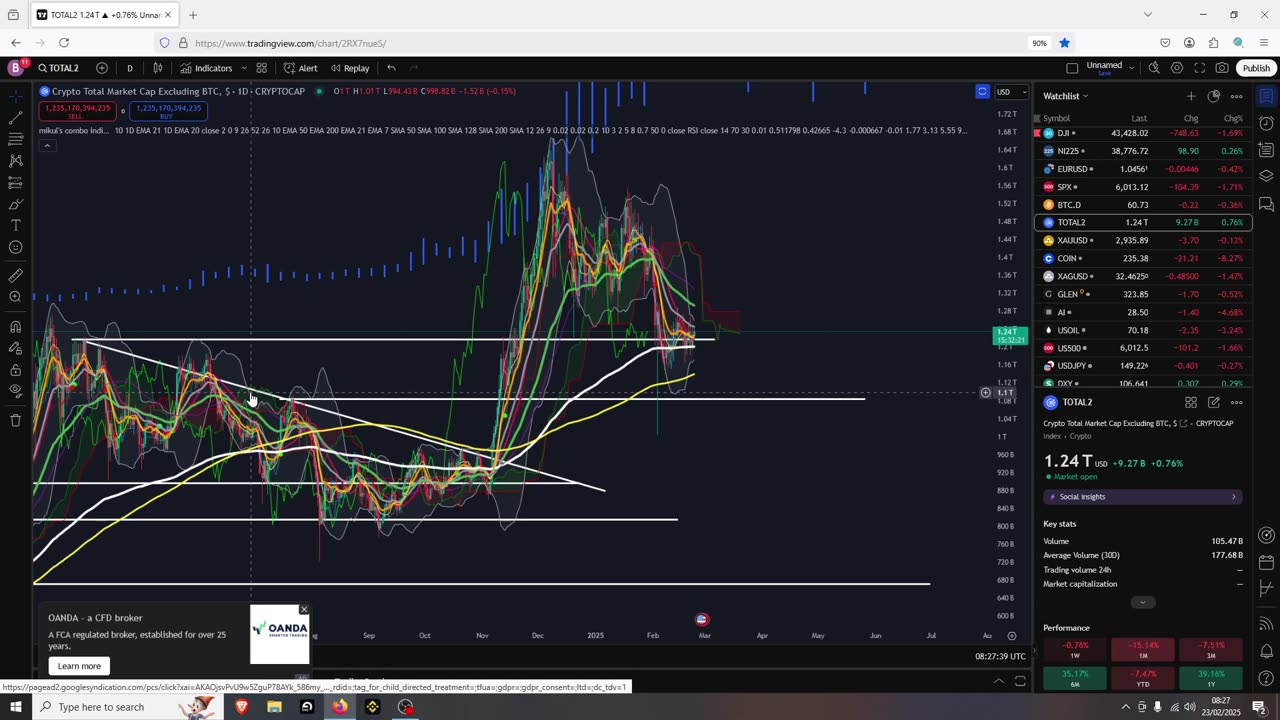Open the forecasting and measurement tools
The height and width of the screenshot is (720, 1280).
pyautogui.click(x=15, y=183)
